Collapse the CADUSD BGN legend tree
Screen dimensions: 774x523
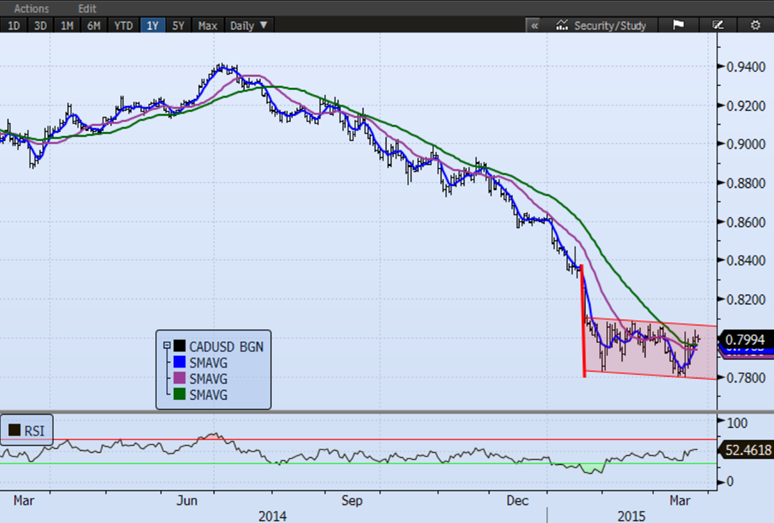(166, 345)
